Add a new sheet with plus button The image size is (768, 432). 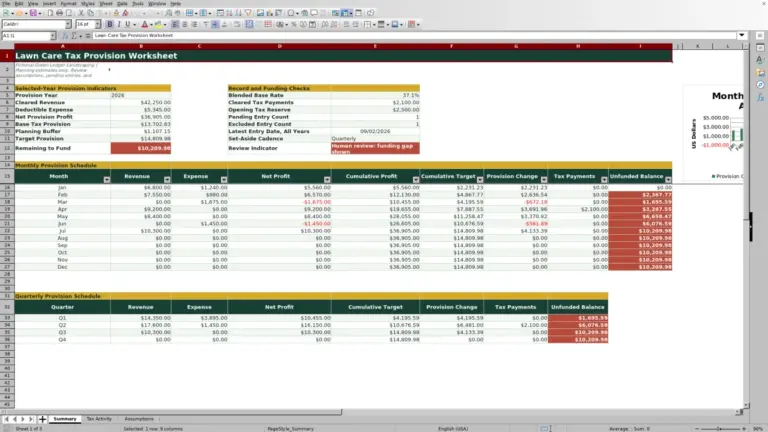coord(42,419)
